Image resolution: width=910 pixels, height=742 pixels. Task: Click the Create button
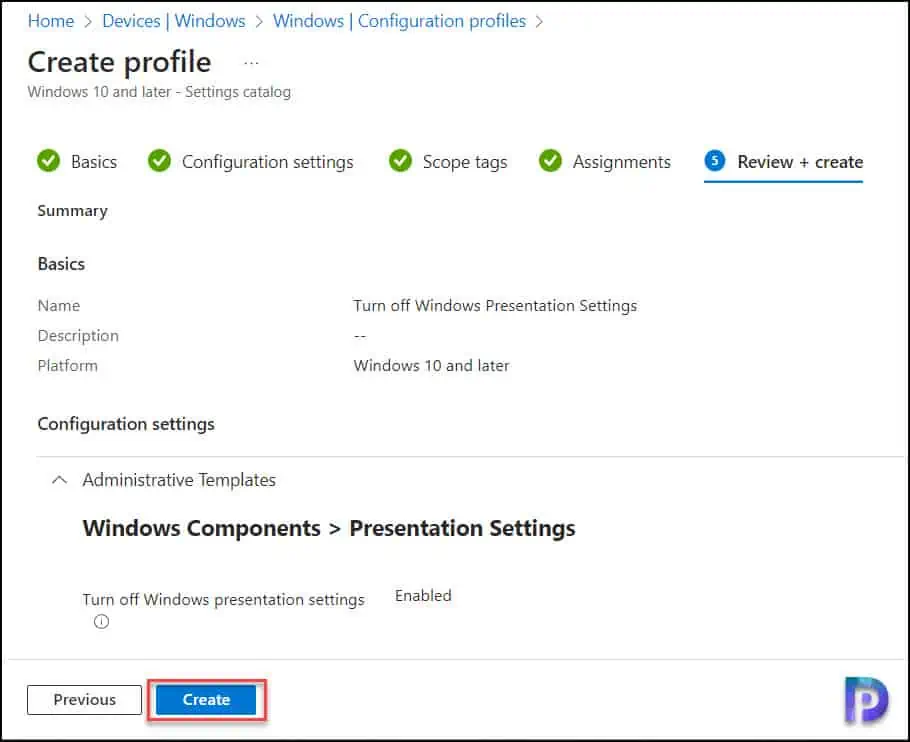(206, 700)
